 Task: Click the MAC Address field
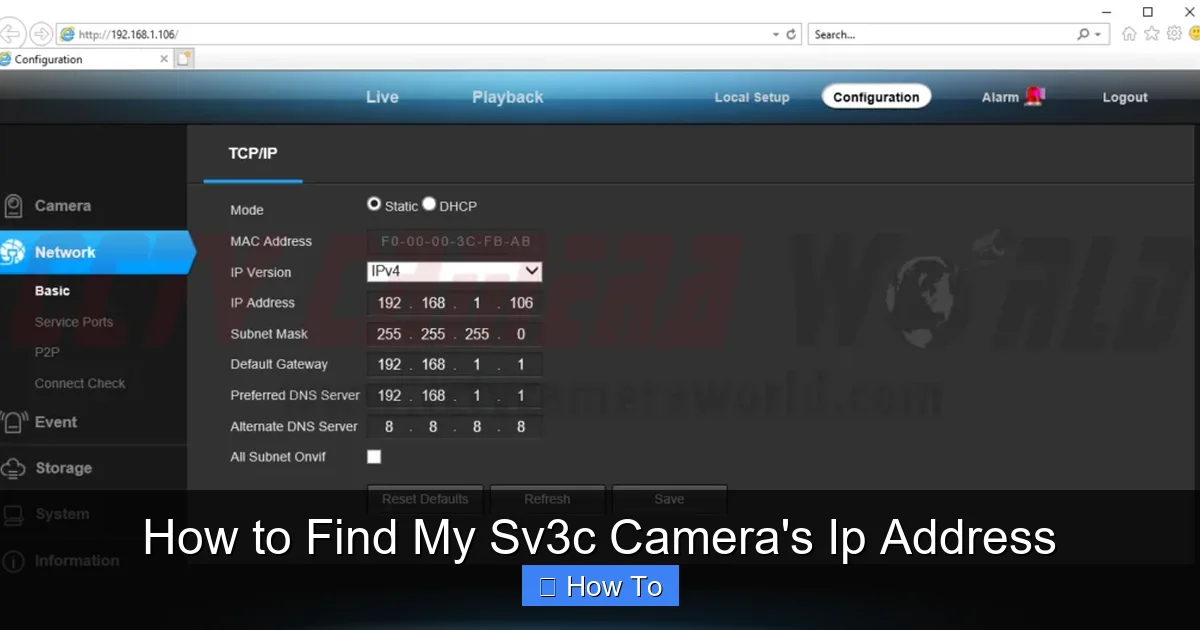coord(455,241)
